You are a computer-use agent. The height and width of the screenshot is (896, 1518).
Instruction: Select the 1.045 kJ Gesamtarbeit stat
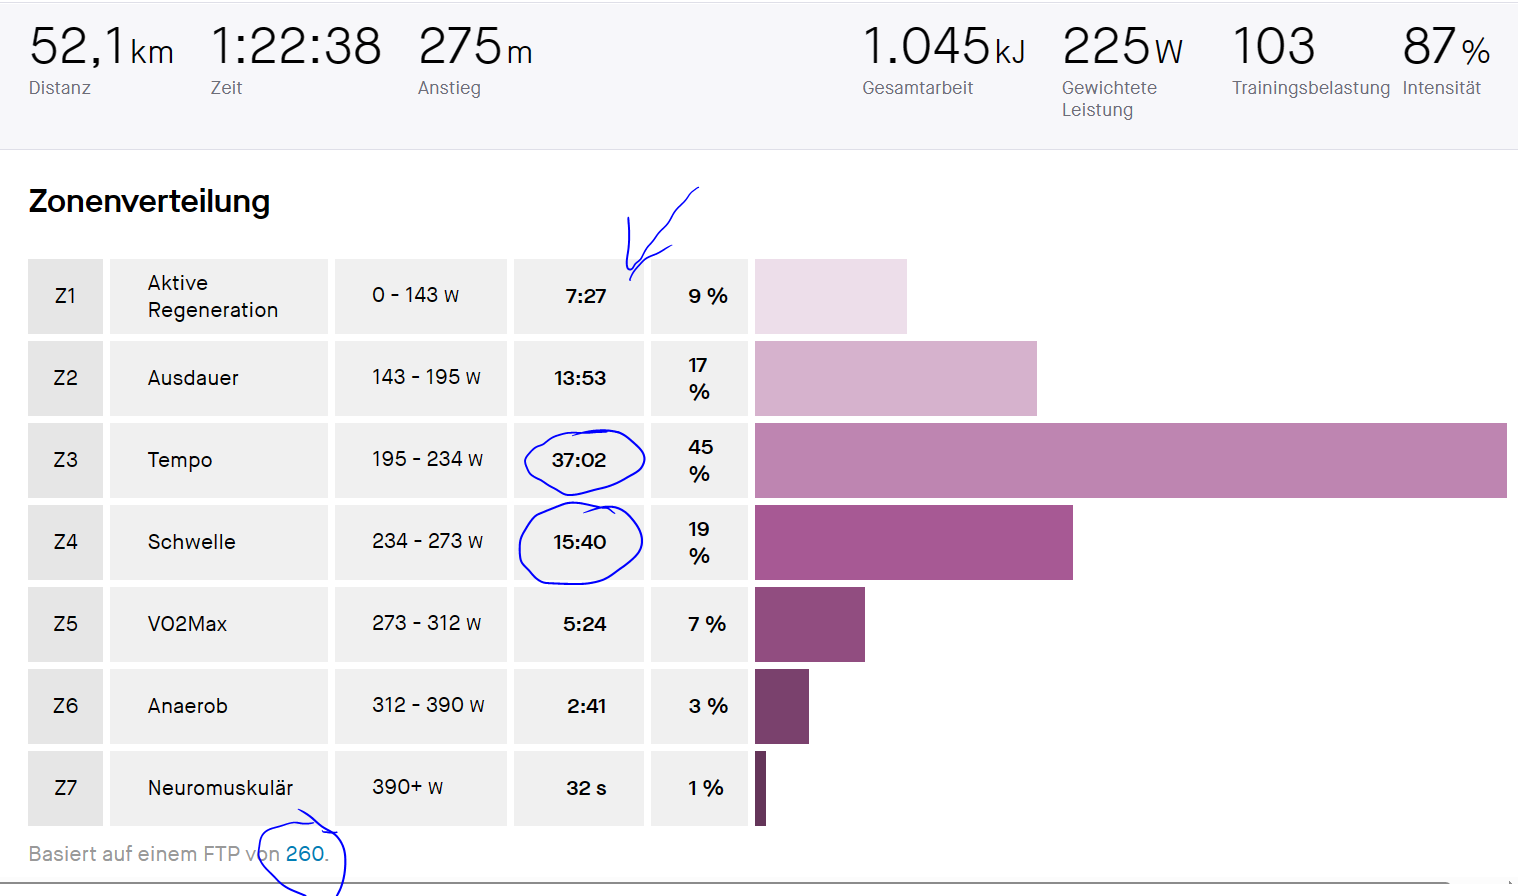(x=943, y=47)
